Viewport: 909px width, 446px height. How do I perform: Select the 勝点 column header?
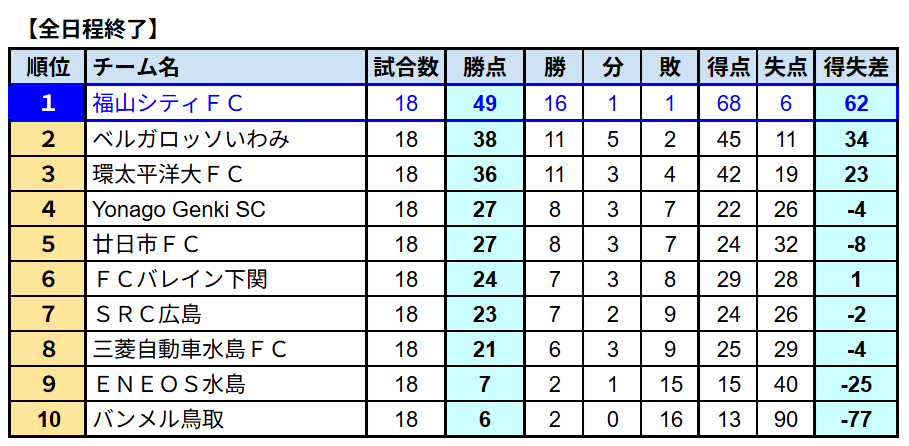click(x=485, y=68)
